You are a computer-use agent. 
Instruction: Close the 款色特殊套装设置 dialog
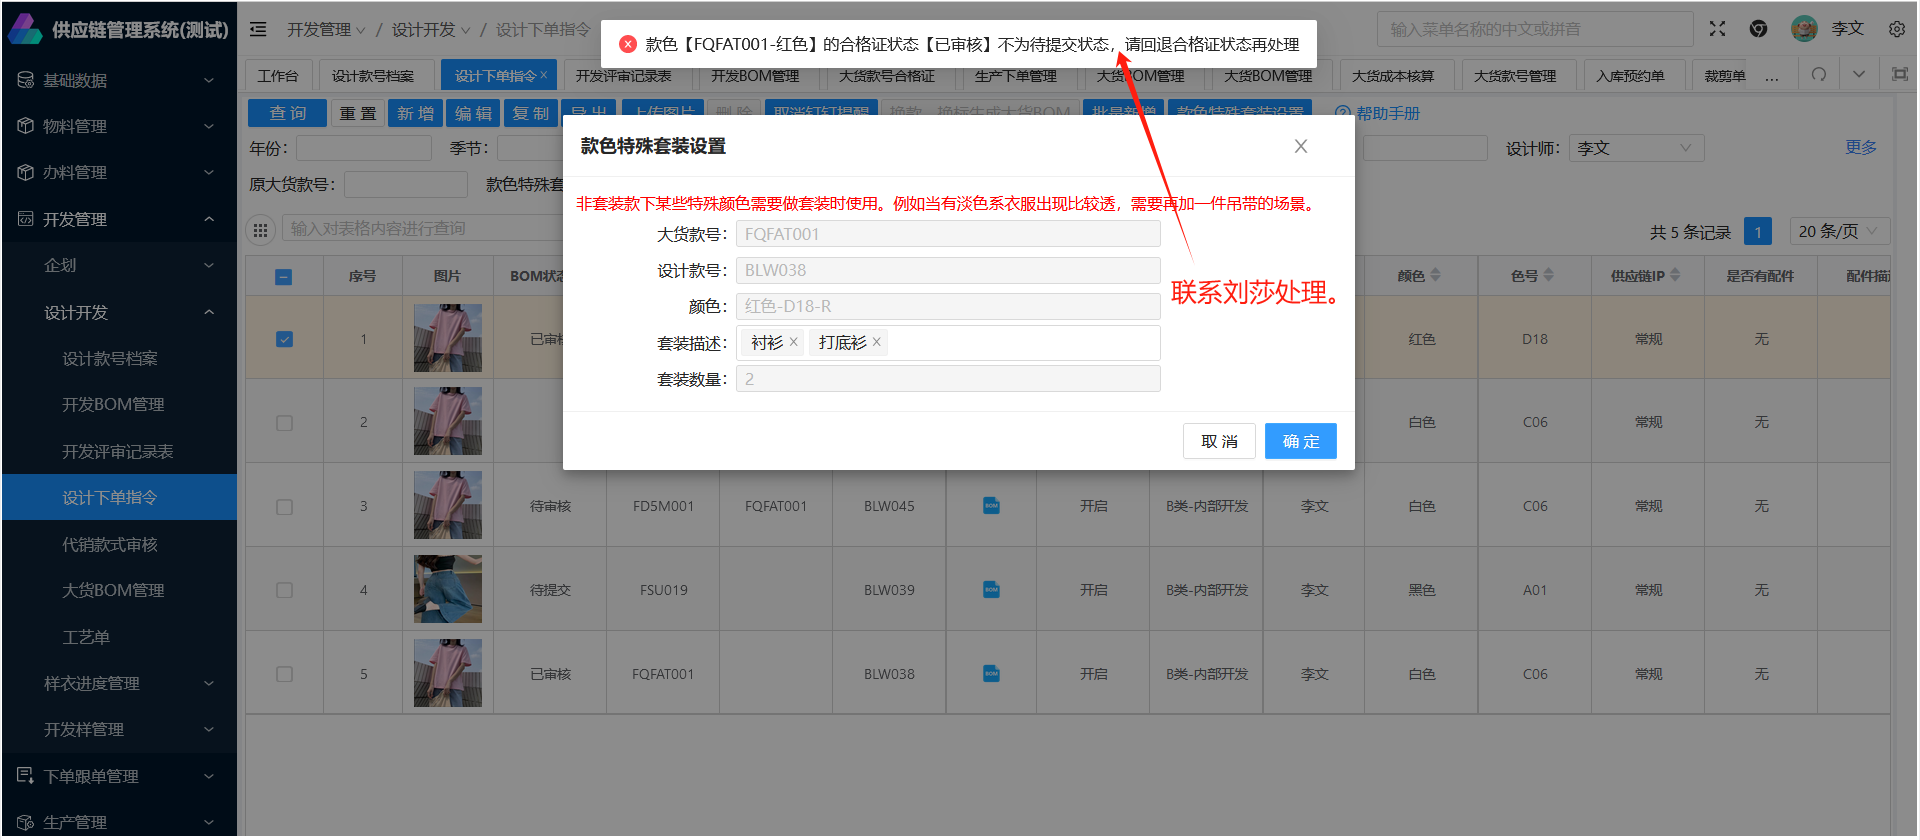tap(1300, 146)
